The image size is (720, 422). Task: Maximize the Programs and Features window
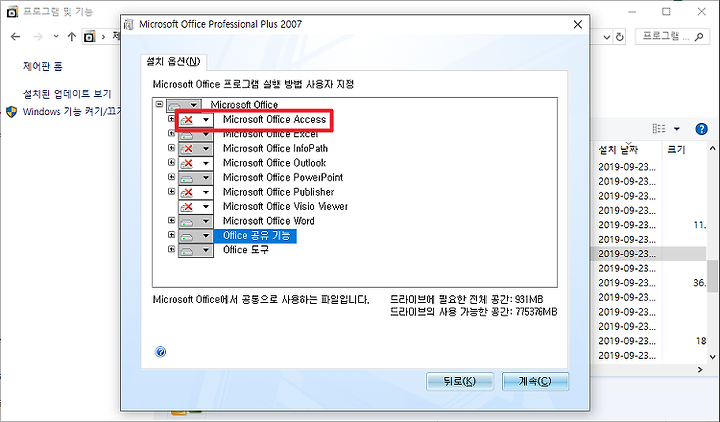[666, 11]
